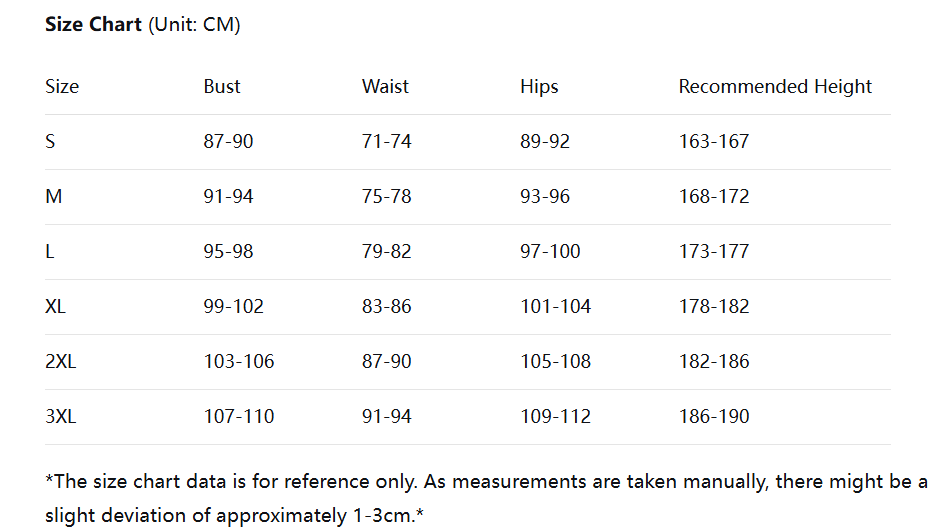Screen dimensions: 947x531
Task: Click the "Size Chart" heading
Action: 93,24
